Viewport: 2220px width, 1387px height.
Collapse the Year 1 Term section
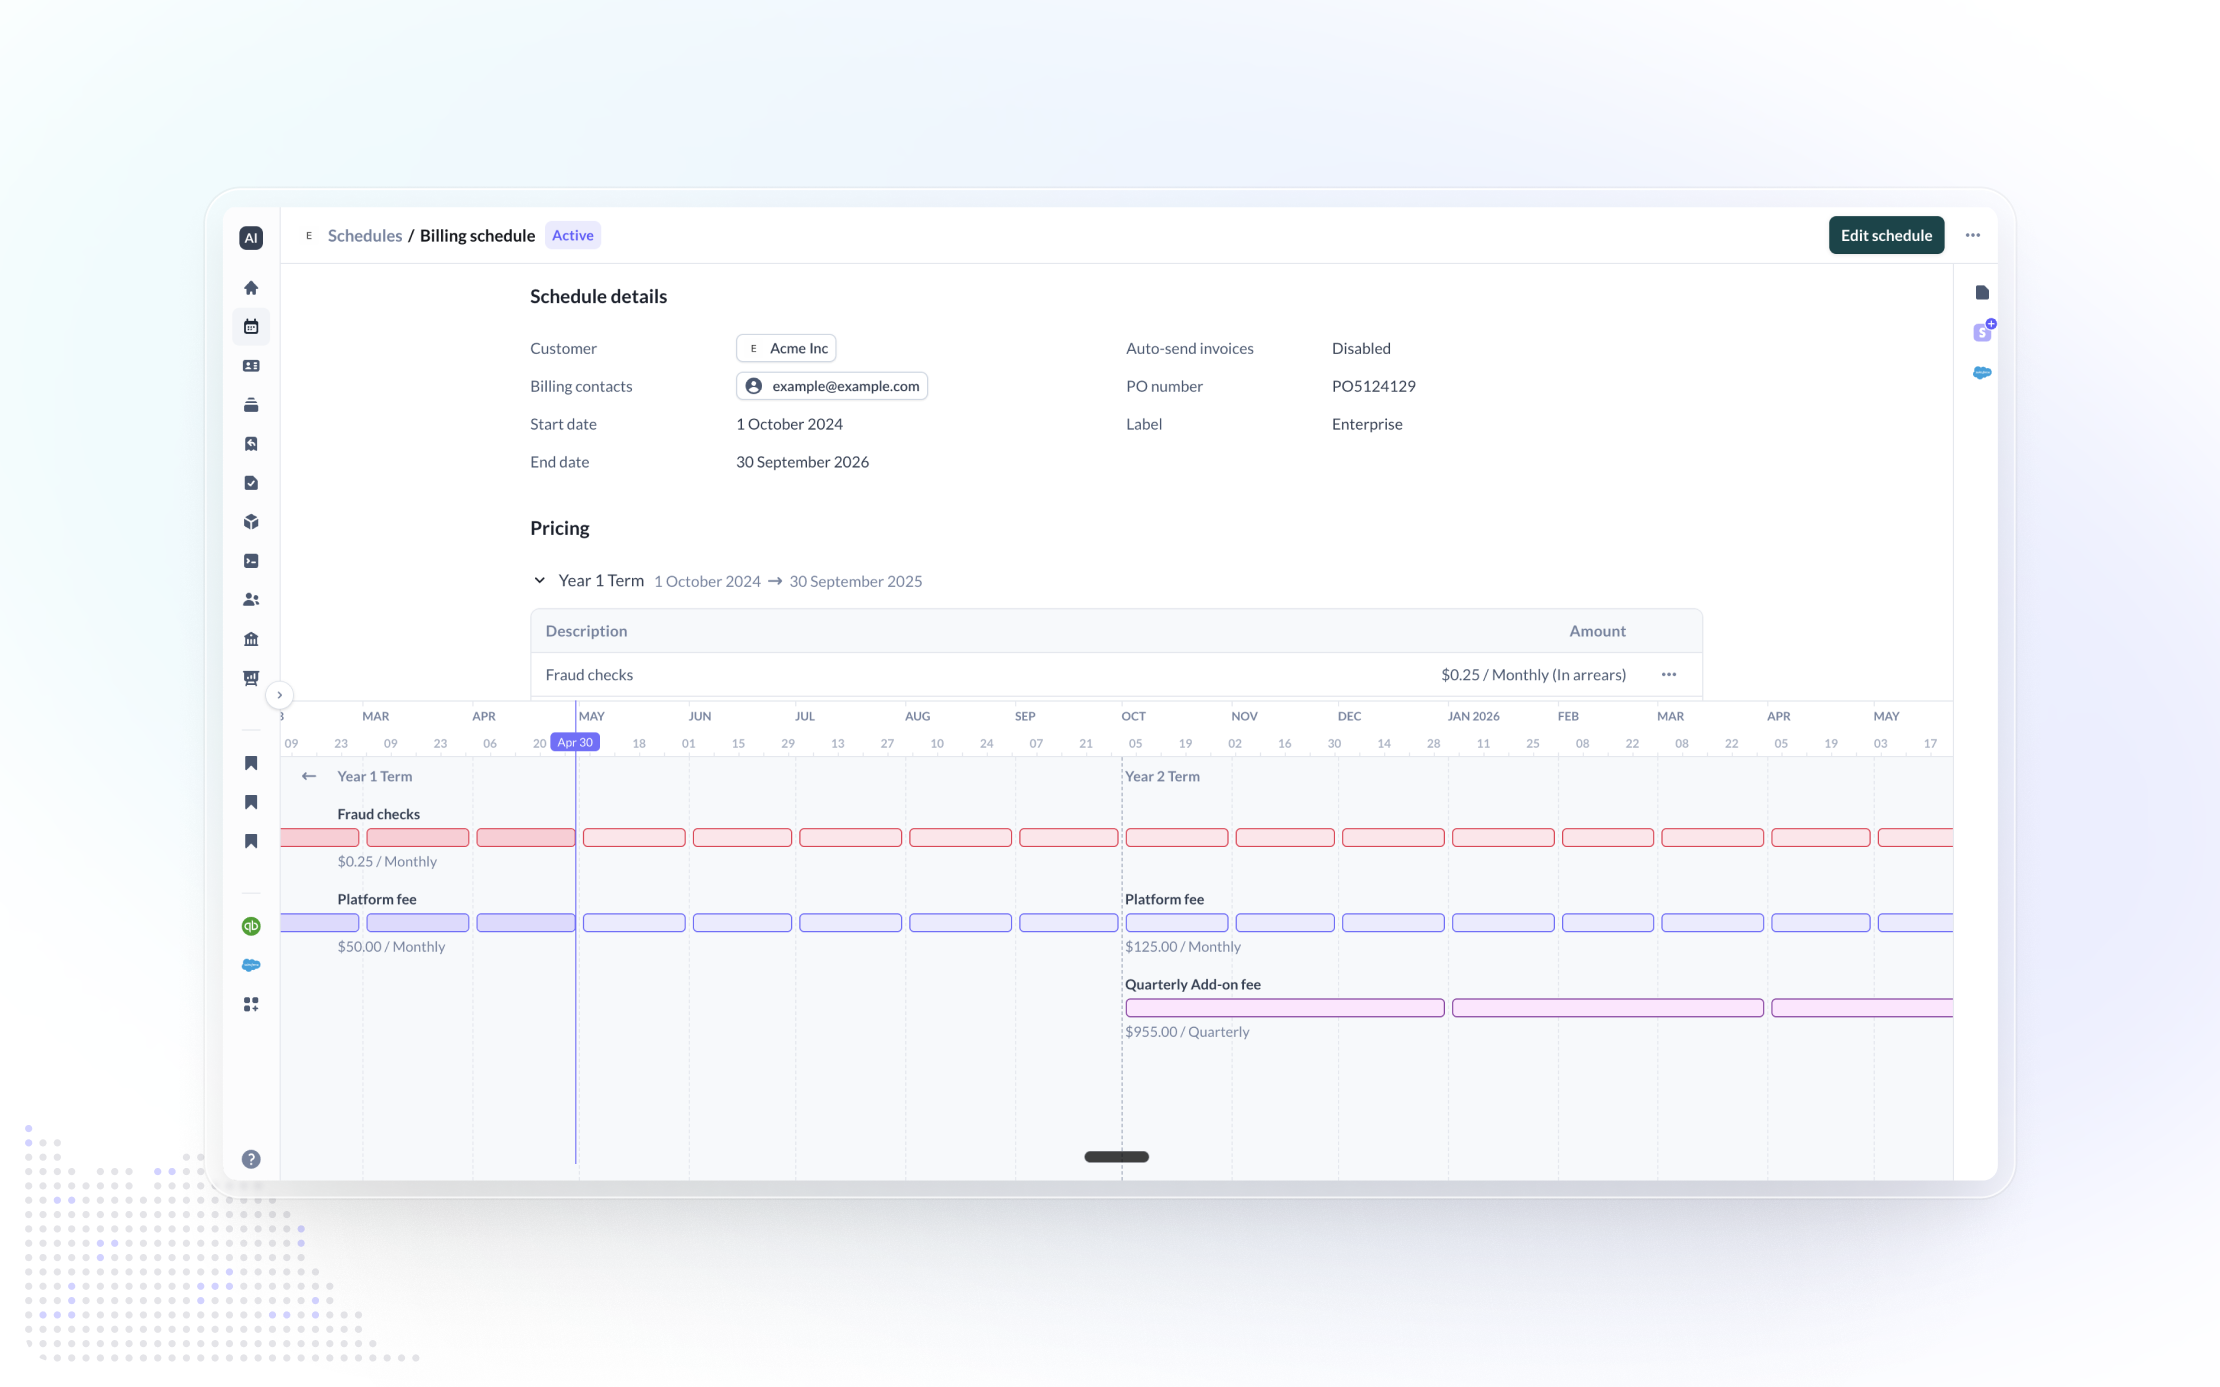tap(540, 581)
